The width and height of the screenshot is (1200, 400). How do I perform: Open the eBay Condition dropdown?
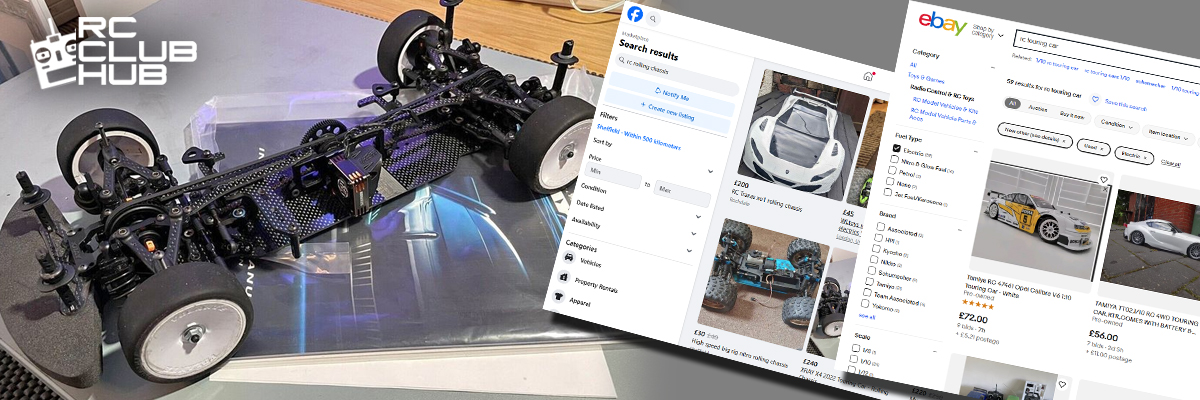pyautogui.click(x=1118, y=126)
